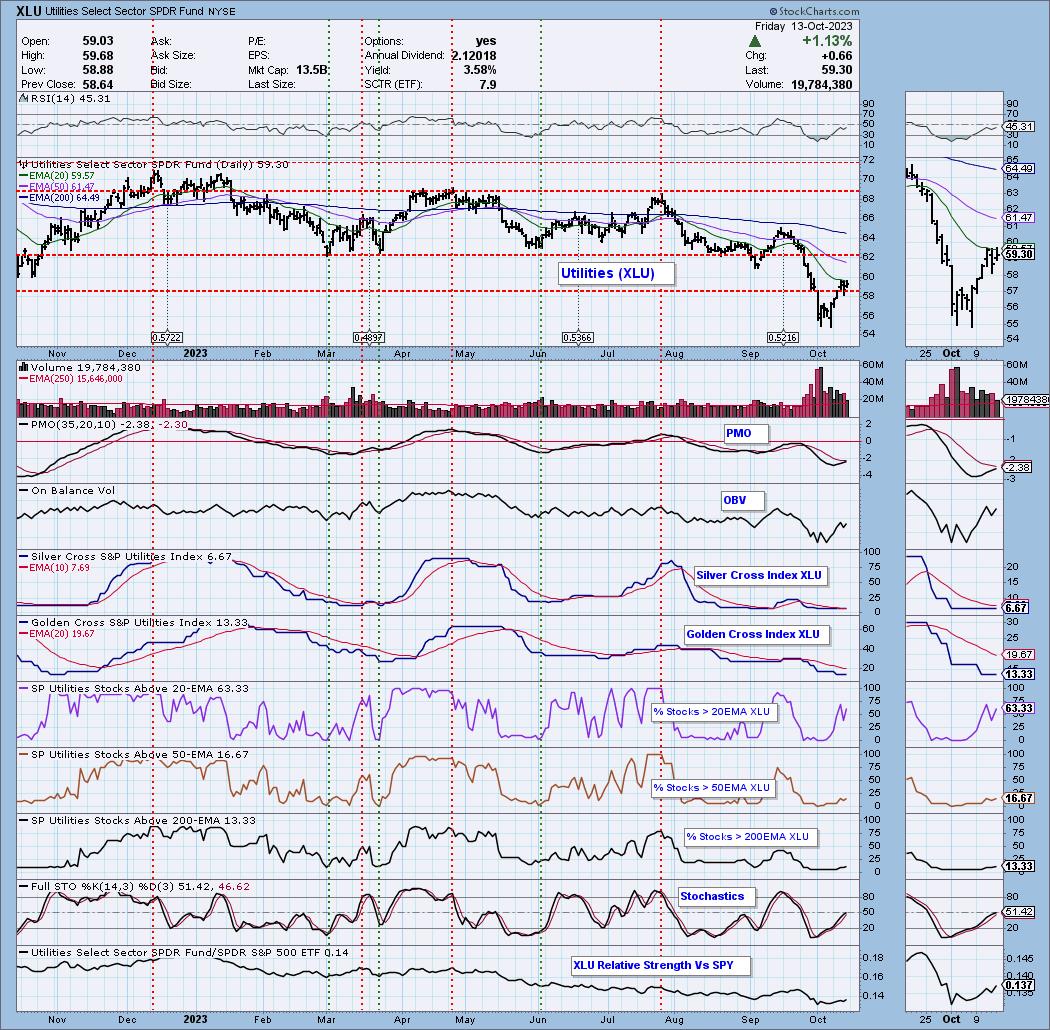The width and height of the screenshot is (1050, 1030).
Task: Click the green up-arrow change indicator
Action: click(755, 41)
